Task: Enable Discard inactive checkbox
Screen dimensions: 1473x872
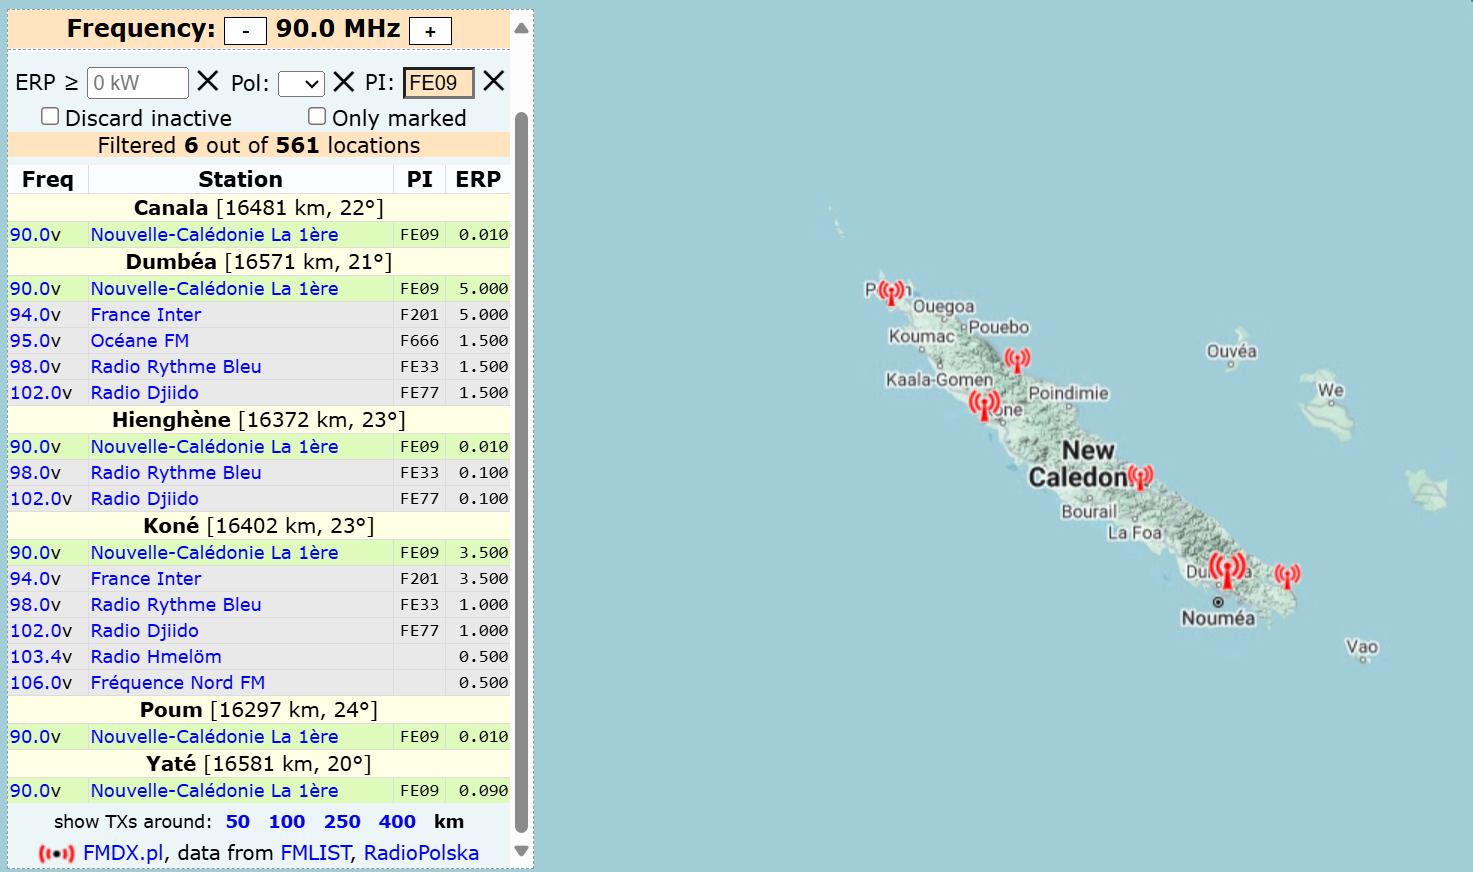Action: 50,117
